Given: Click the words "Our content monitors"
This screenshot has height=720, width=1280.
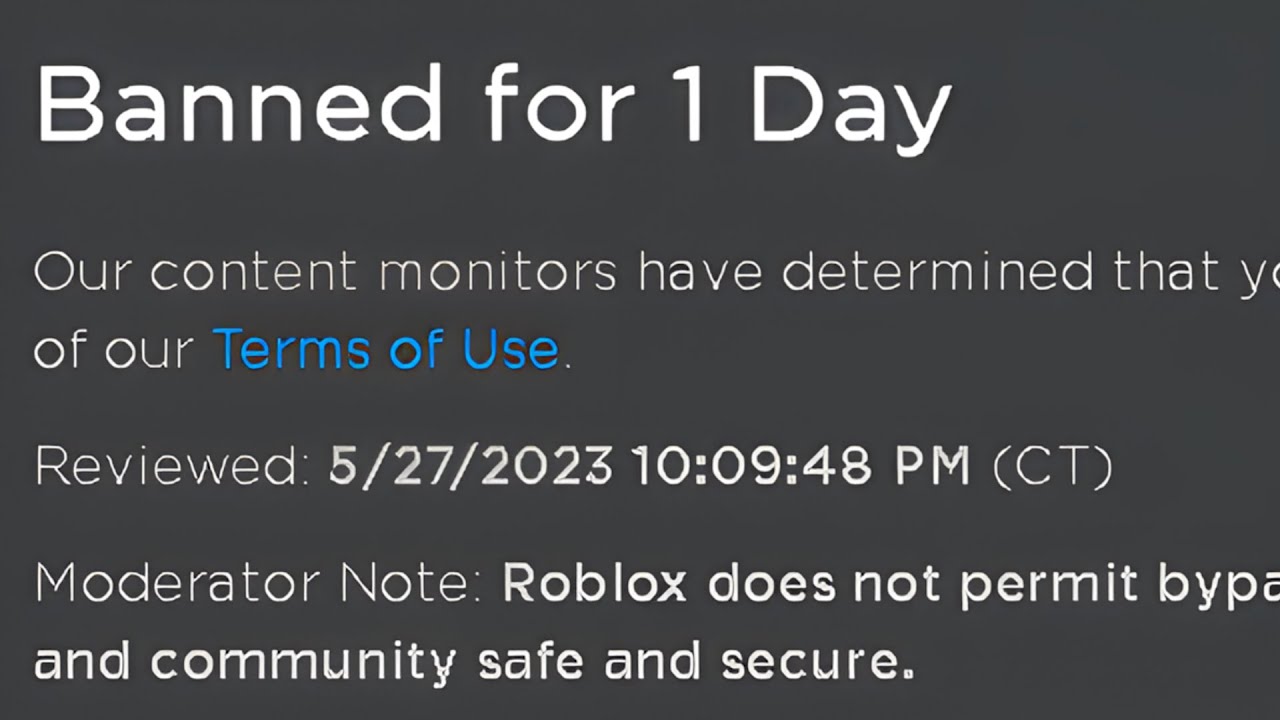Looking at the screenshot, I should coord(324,272).
